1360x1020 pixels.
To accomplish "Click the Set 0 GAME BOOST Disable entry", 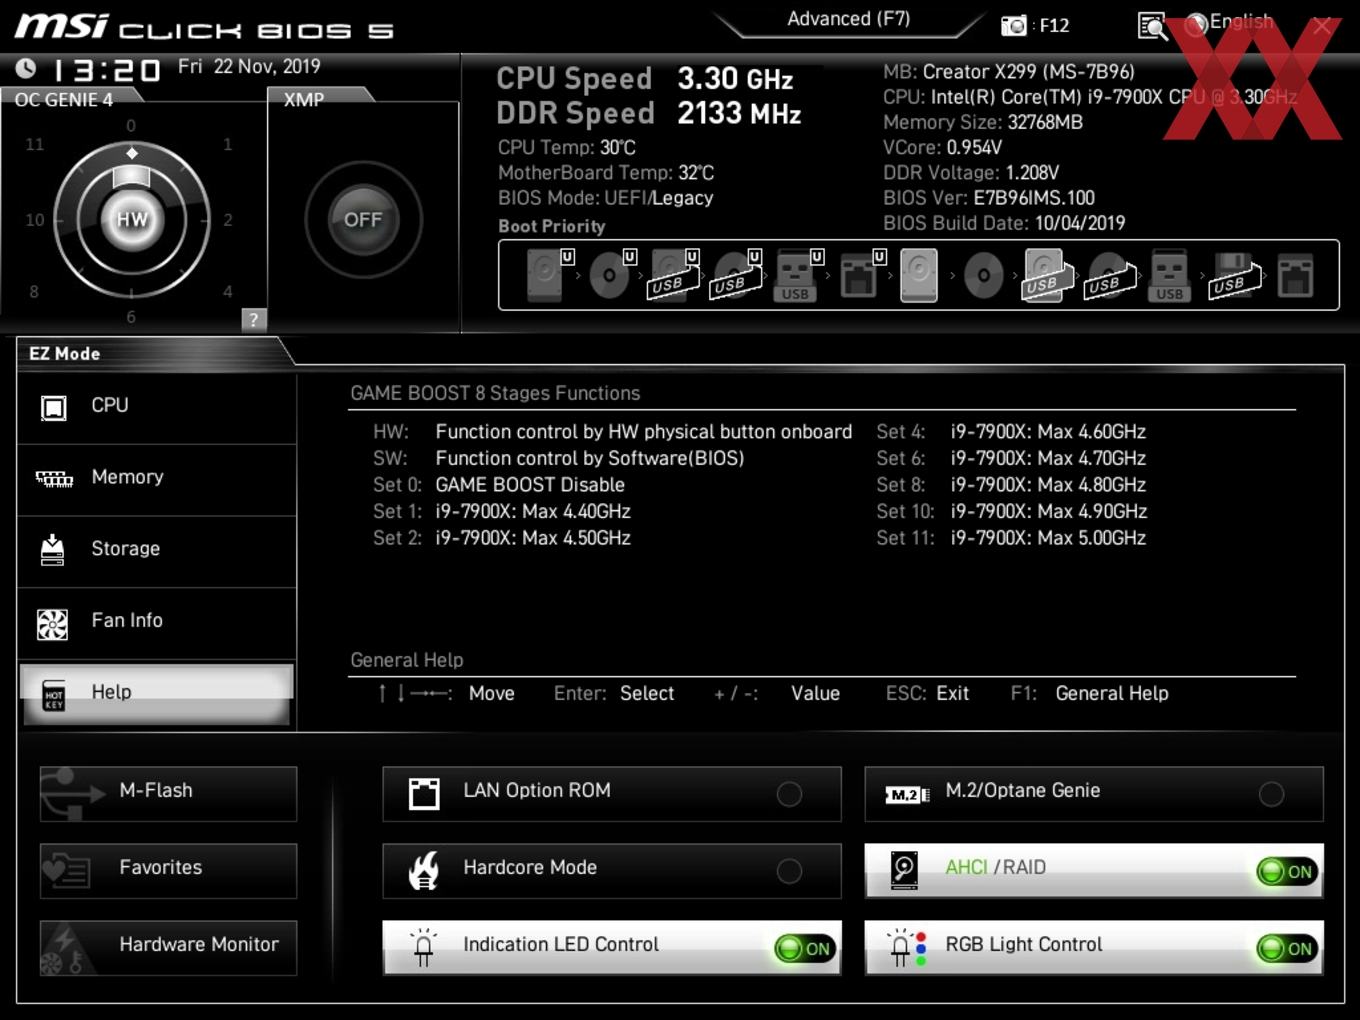I will pos(499,485).
